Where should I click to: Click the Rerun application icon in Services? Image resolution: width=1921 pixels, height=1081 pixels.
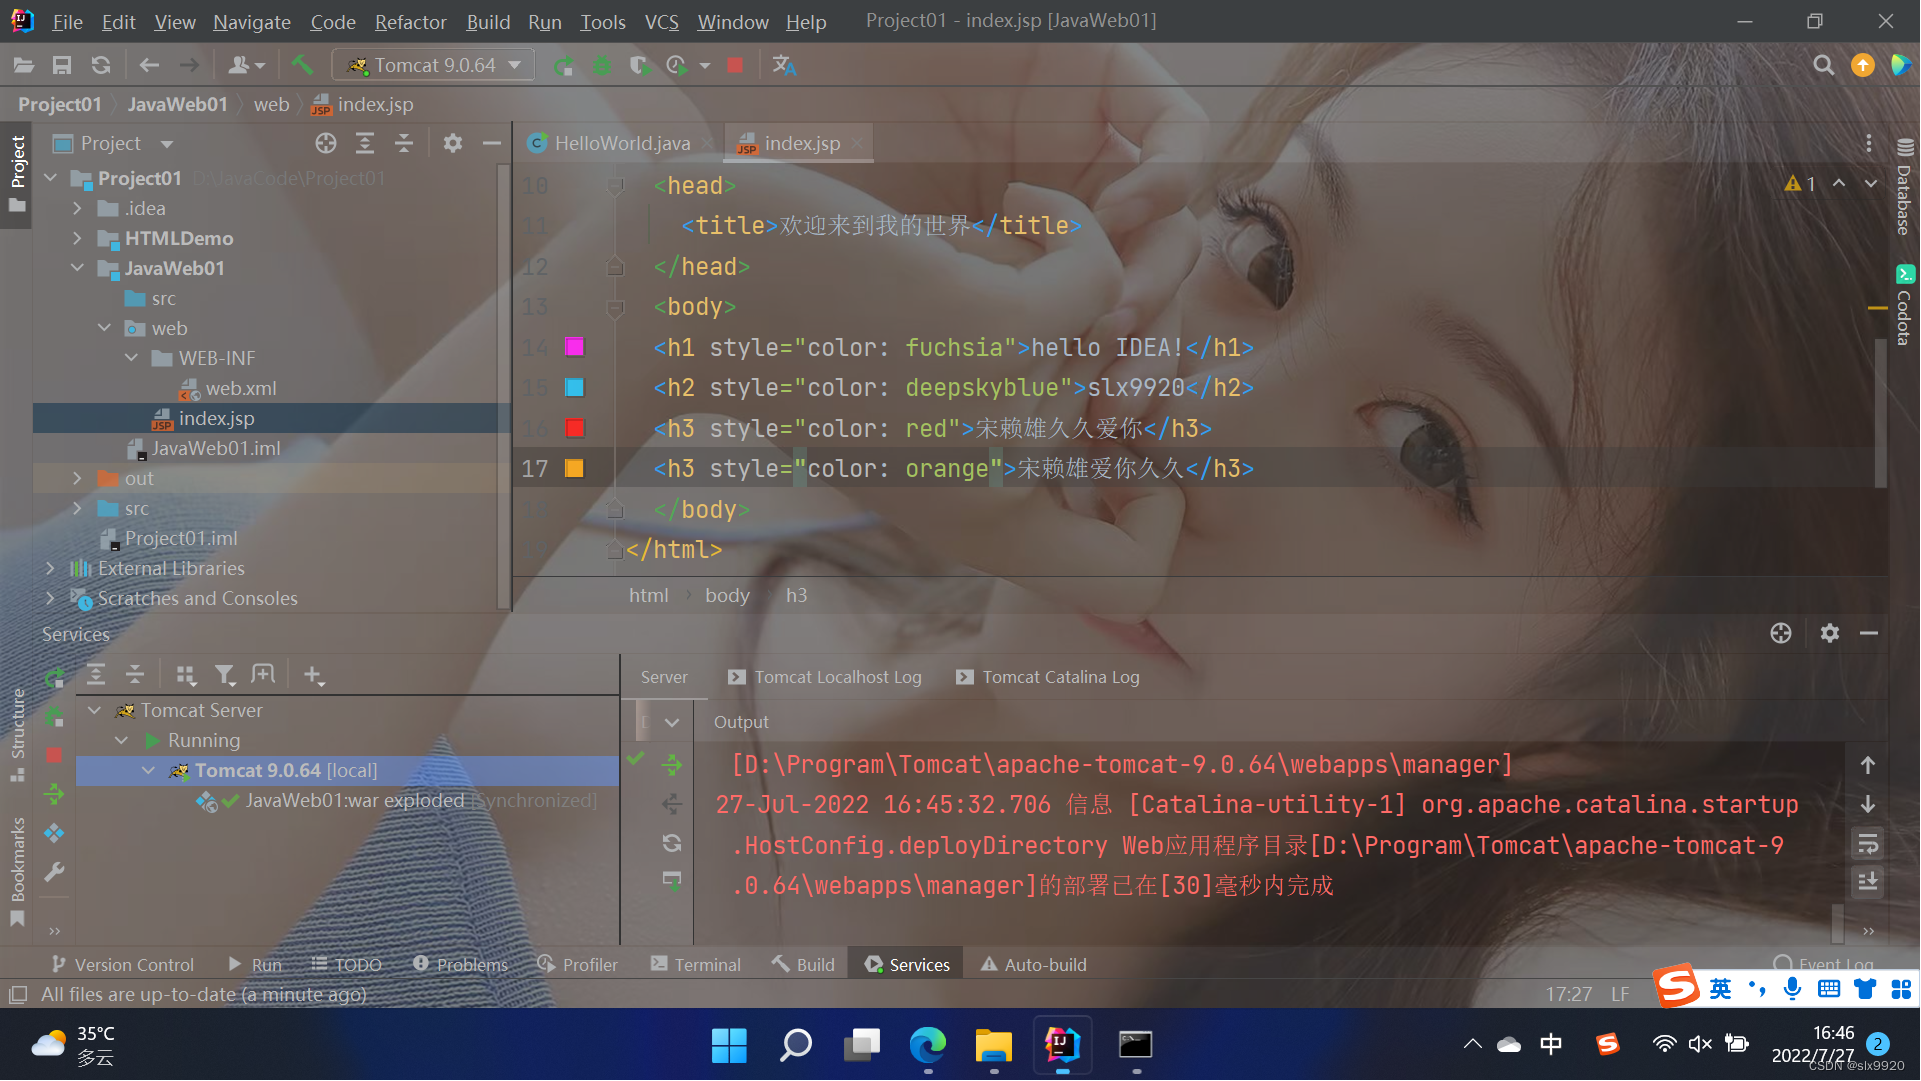coord(54,674)
